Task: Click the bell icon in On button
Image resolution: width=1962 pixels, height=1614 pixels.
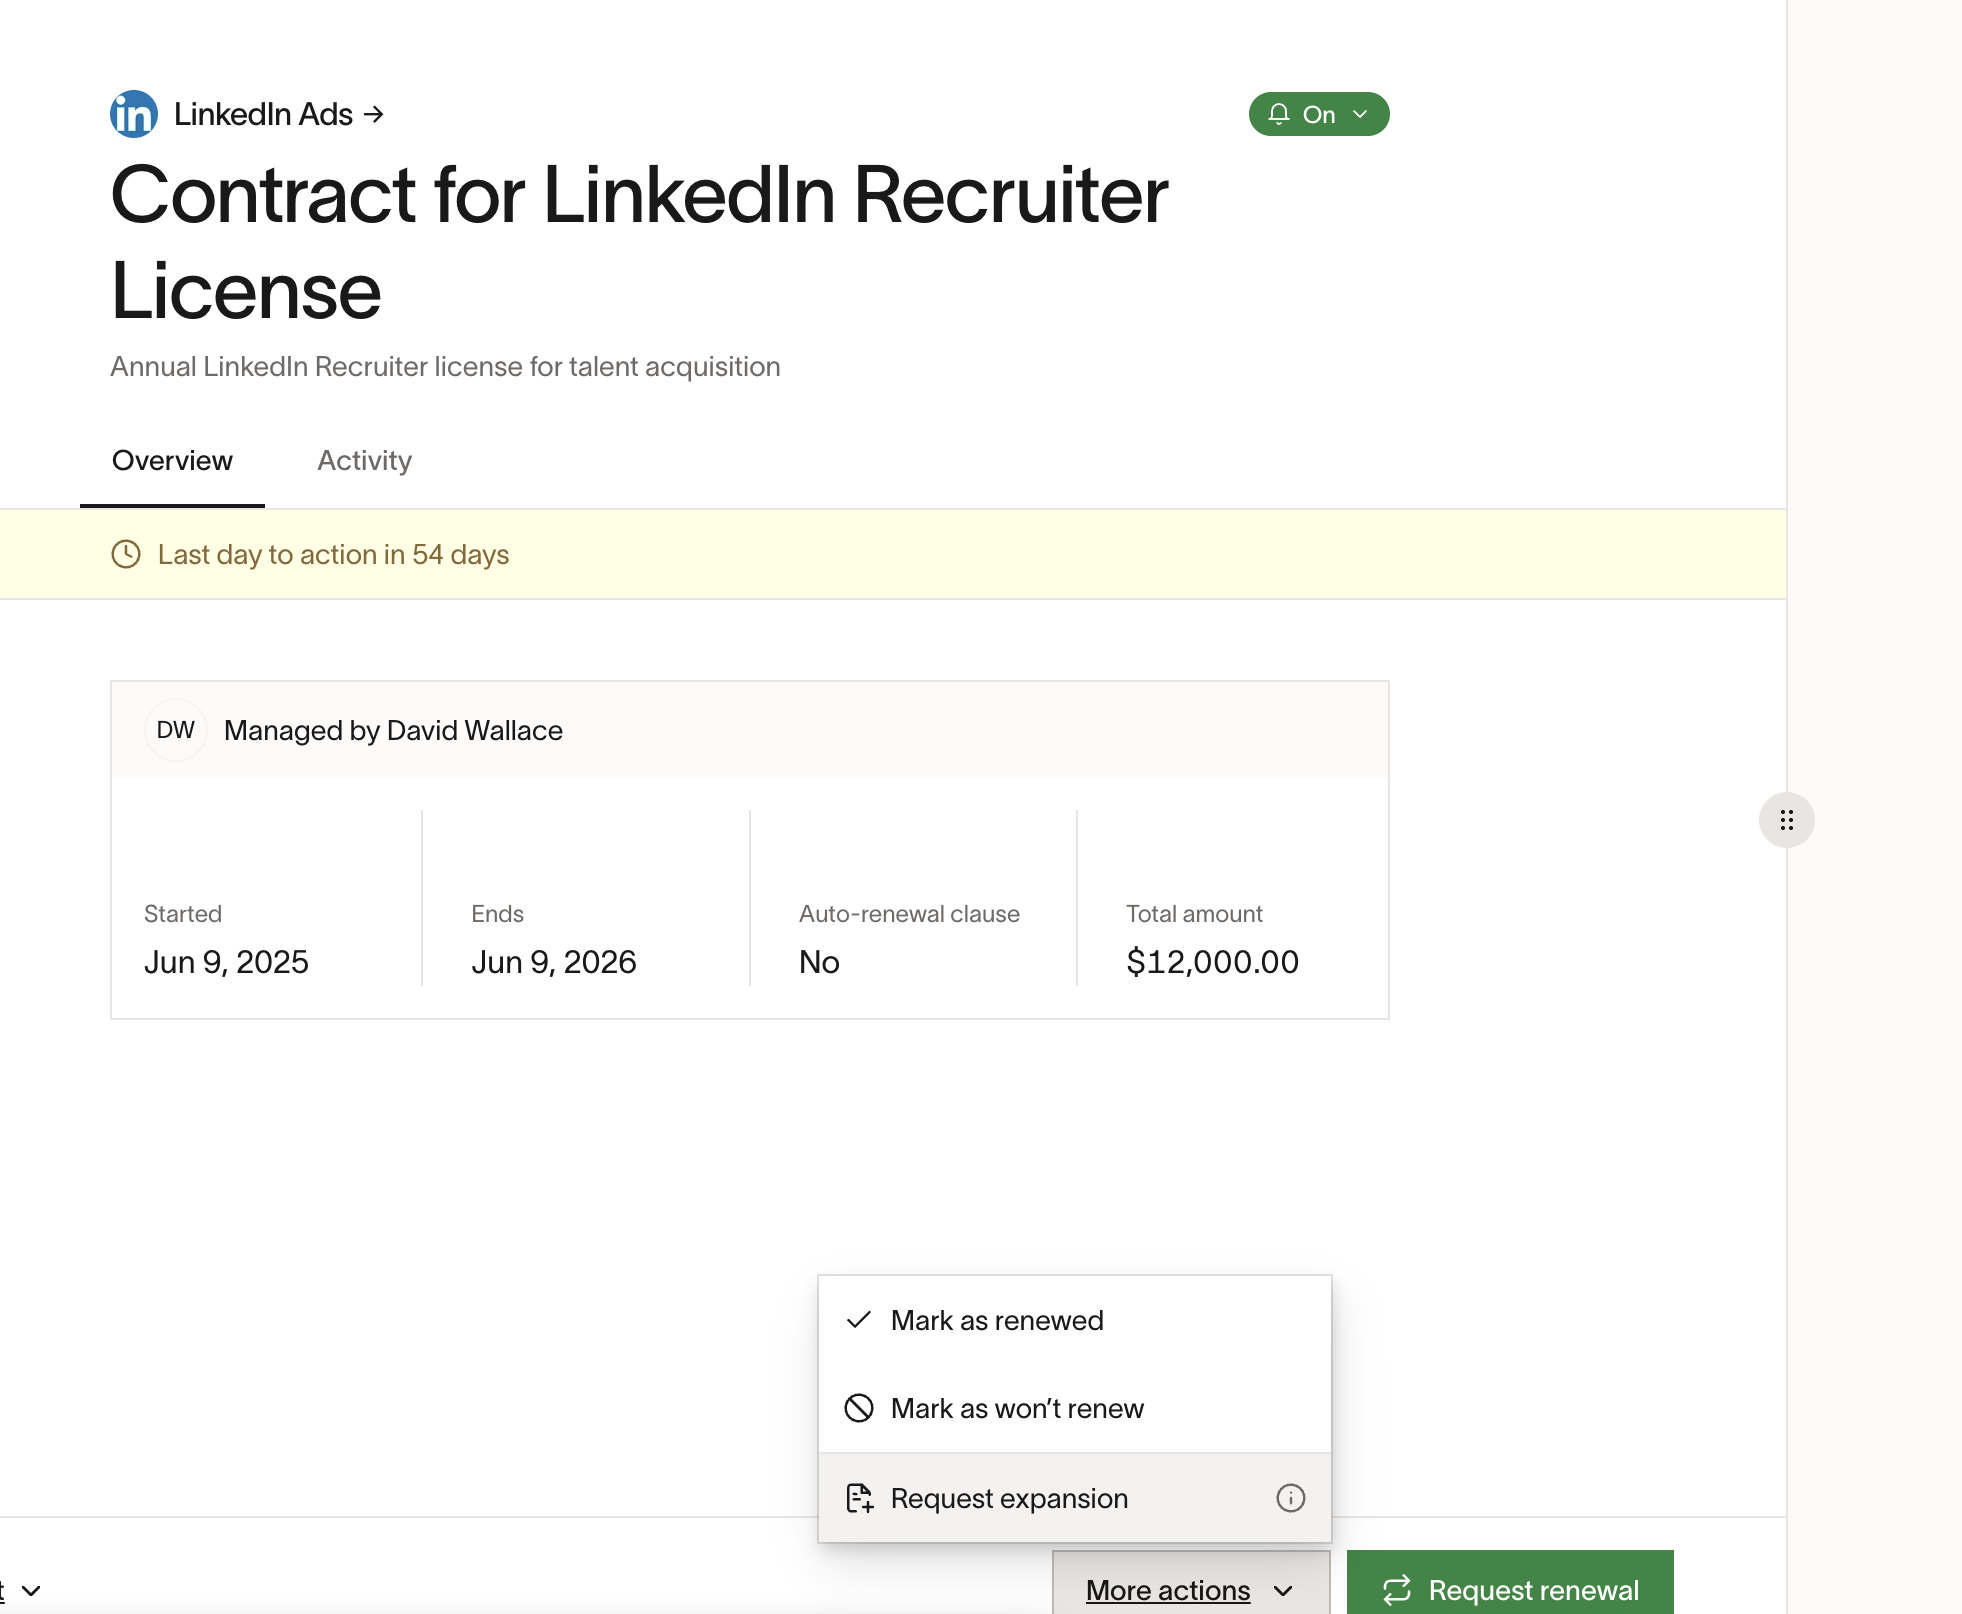Action: coord(1278,114)
